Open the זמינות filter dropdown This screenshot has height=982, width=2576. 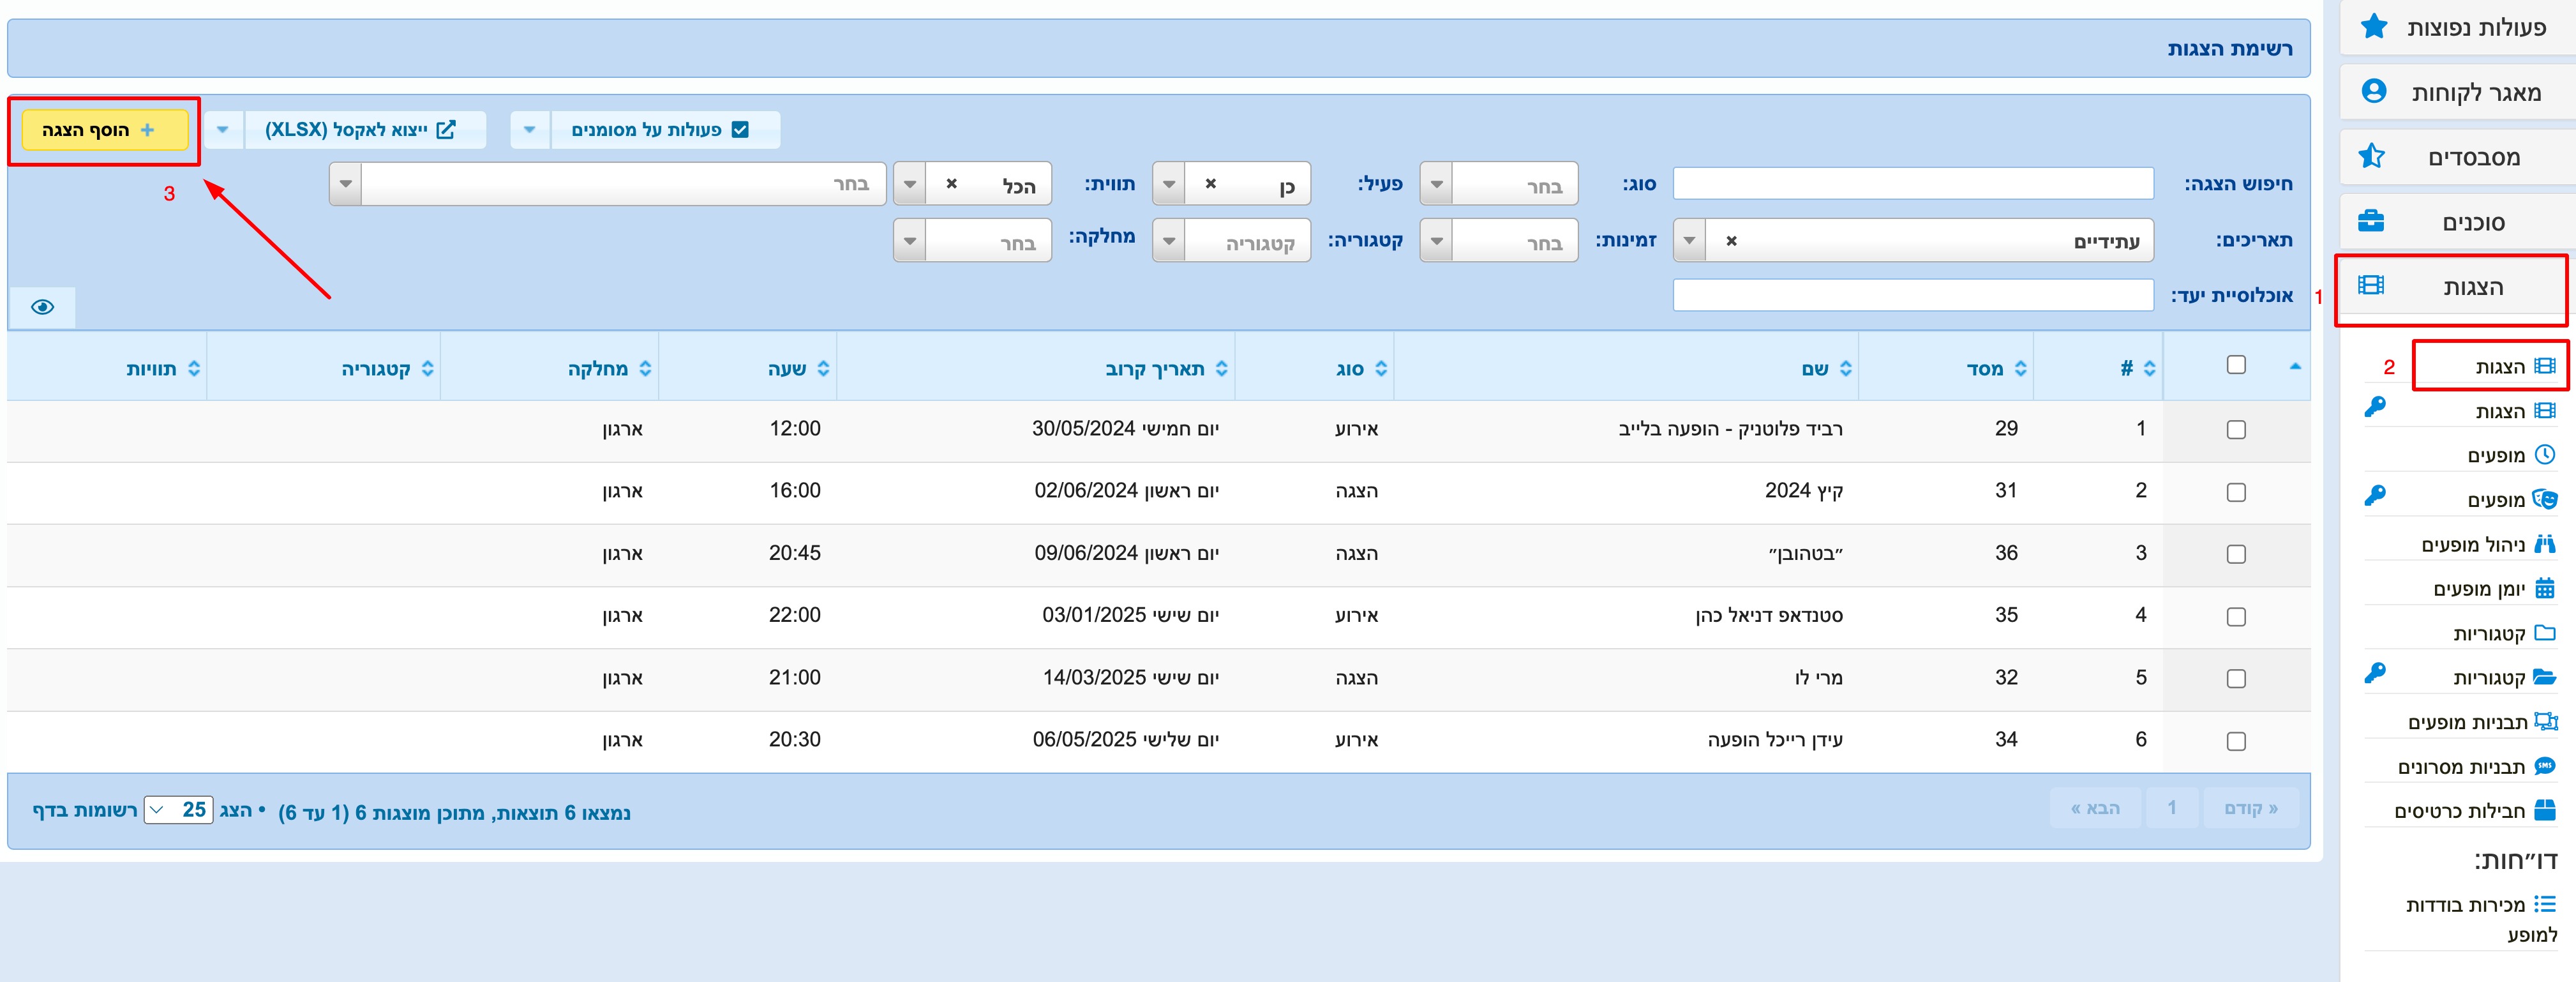[1499, 241]
